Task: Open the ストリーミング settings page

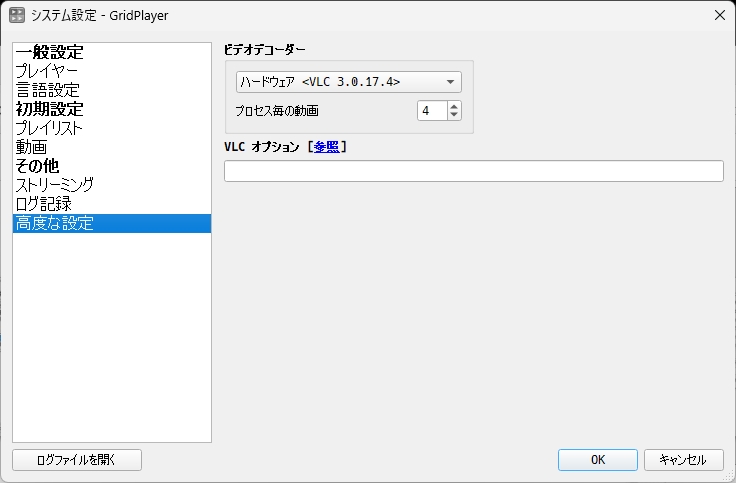Action: tap(55, 185)
